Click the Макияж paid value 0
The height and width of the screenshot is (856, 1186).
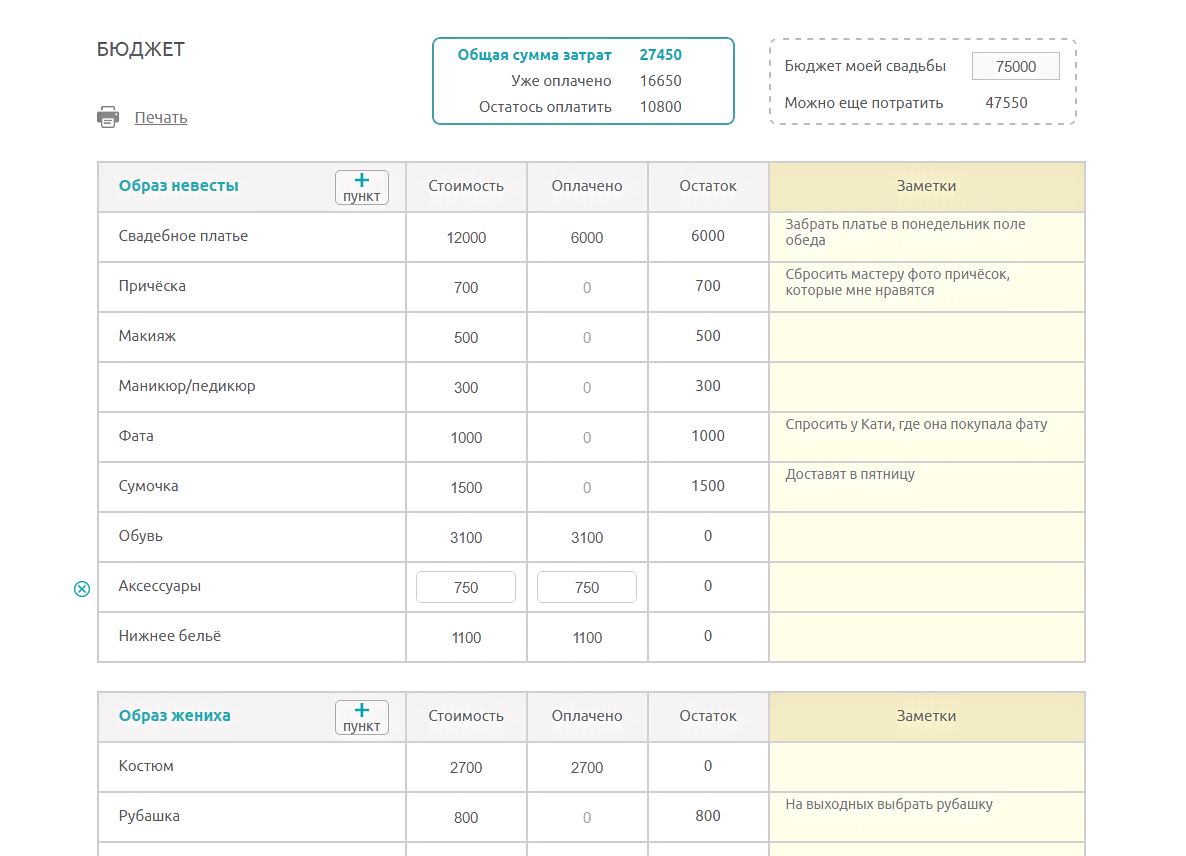coord(587,337)
